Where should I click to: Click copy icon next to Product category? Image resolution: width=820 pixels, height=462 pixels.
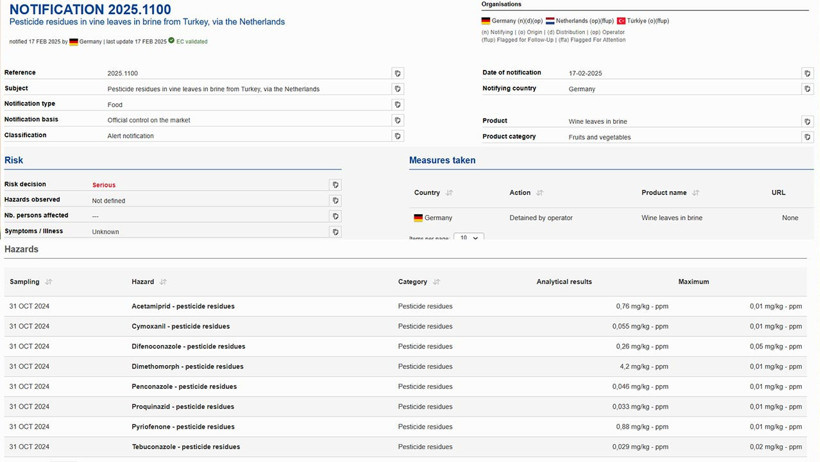[807, 137]
